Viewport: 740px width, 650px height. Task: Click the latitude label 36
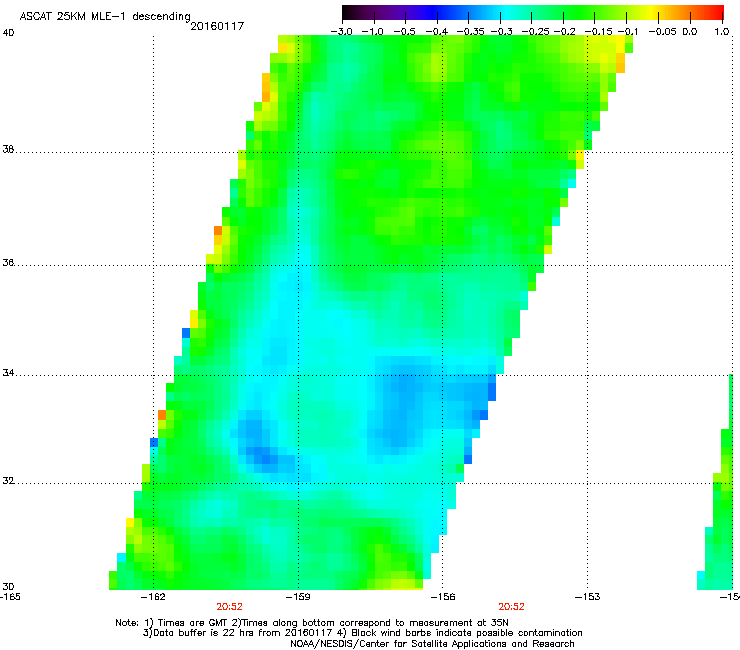pyautogui.click(x=8, y=262)
